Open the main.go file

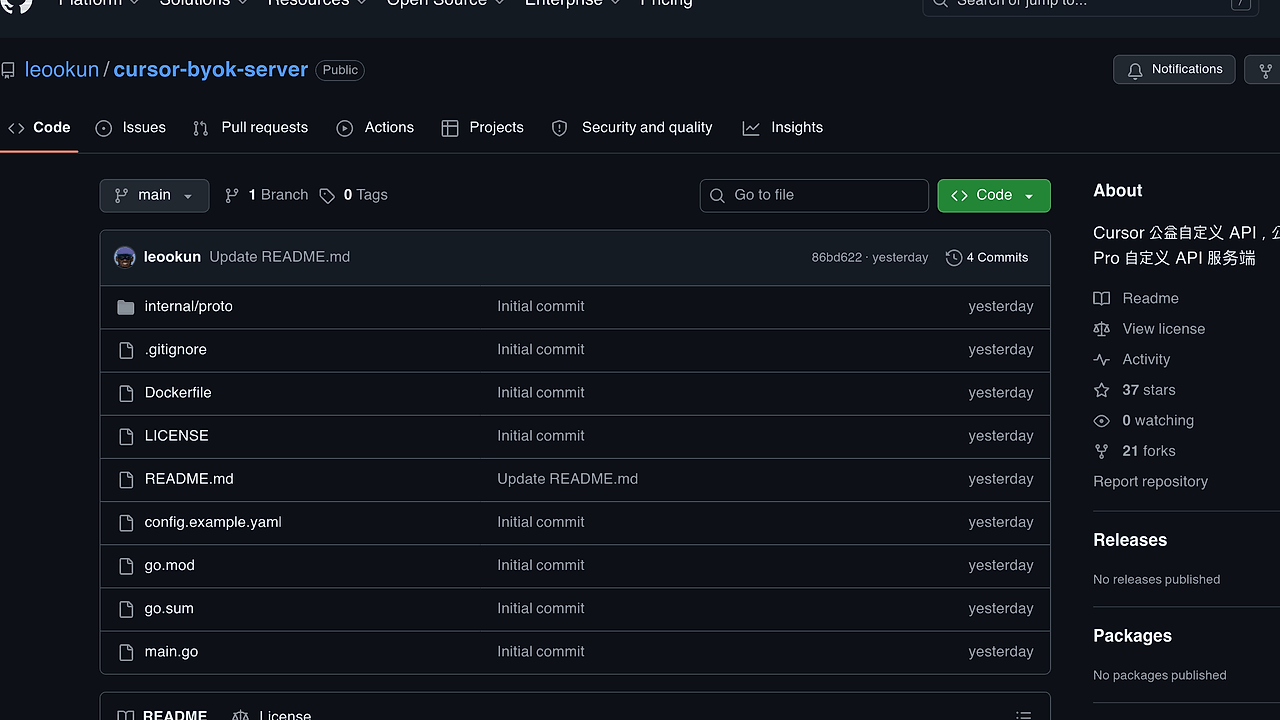pos(171,651)
